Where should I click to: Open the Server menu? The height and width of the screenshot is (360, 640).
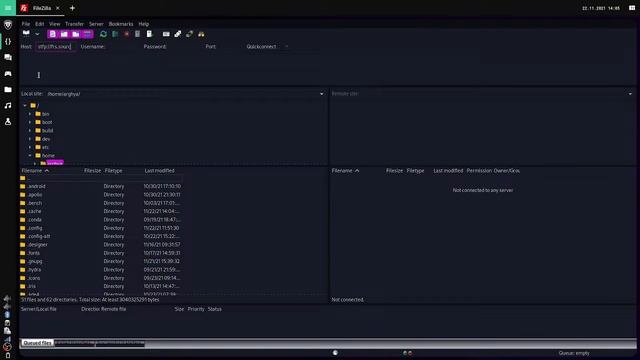click(96, 24)
